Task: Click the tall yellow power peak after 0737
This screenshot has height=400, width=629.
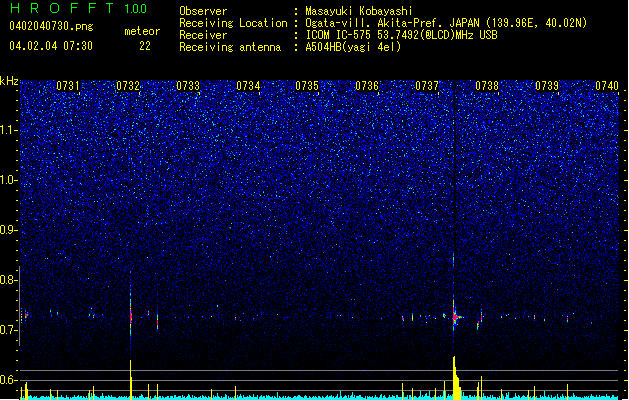Action: (456, 377)
